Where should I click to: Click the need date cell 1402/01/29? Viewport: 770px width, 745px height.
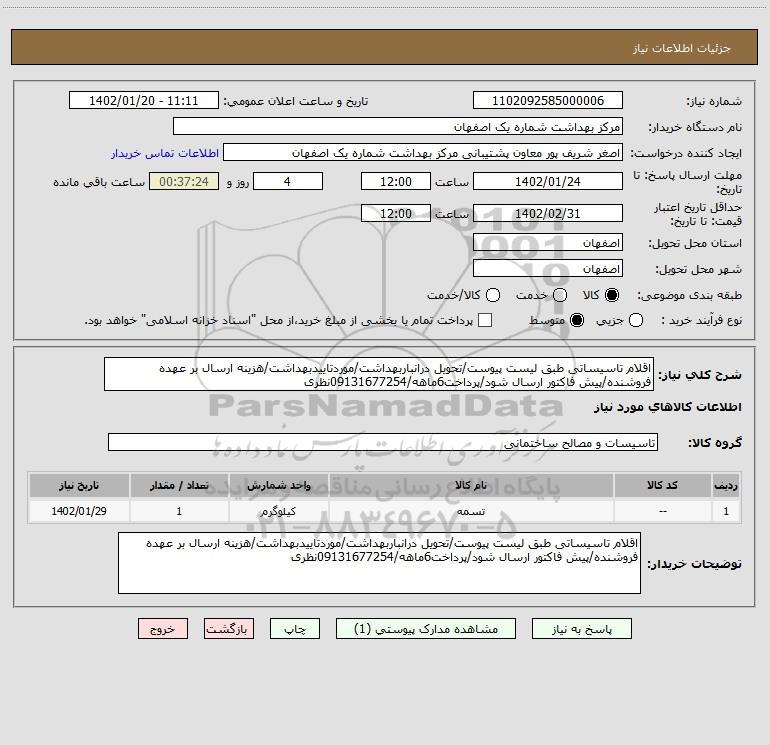point(79,511)
